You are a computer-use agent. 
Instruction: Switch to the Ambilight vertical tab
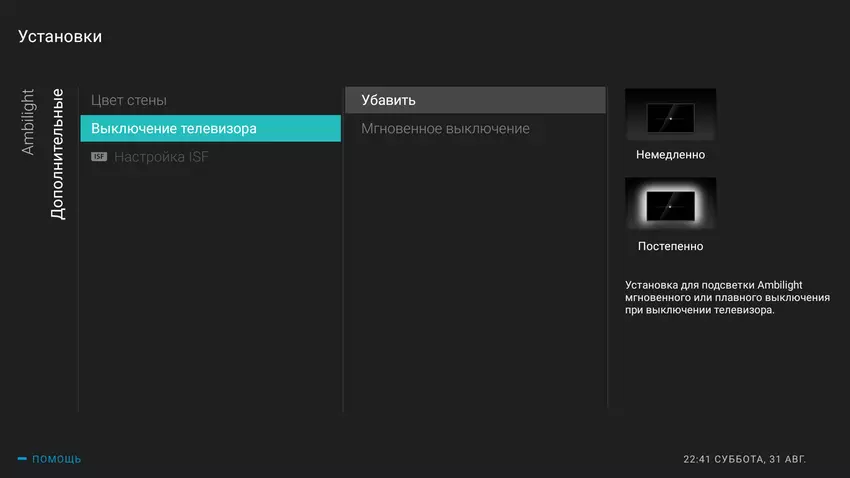28,122
